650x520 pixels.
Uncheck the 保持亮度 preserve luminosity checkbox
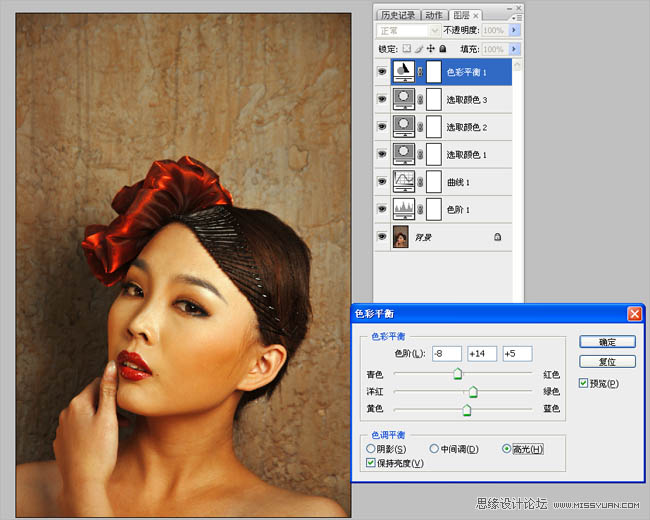click(371, 463)
